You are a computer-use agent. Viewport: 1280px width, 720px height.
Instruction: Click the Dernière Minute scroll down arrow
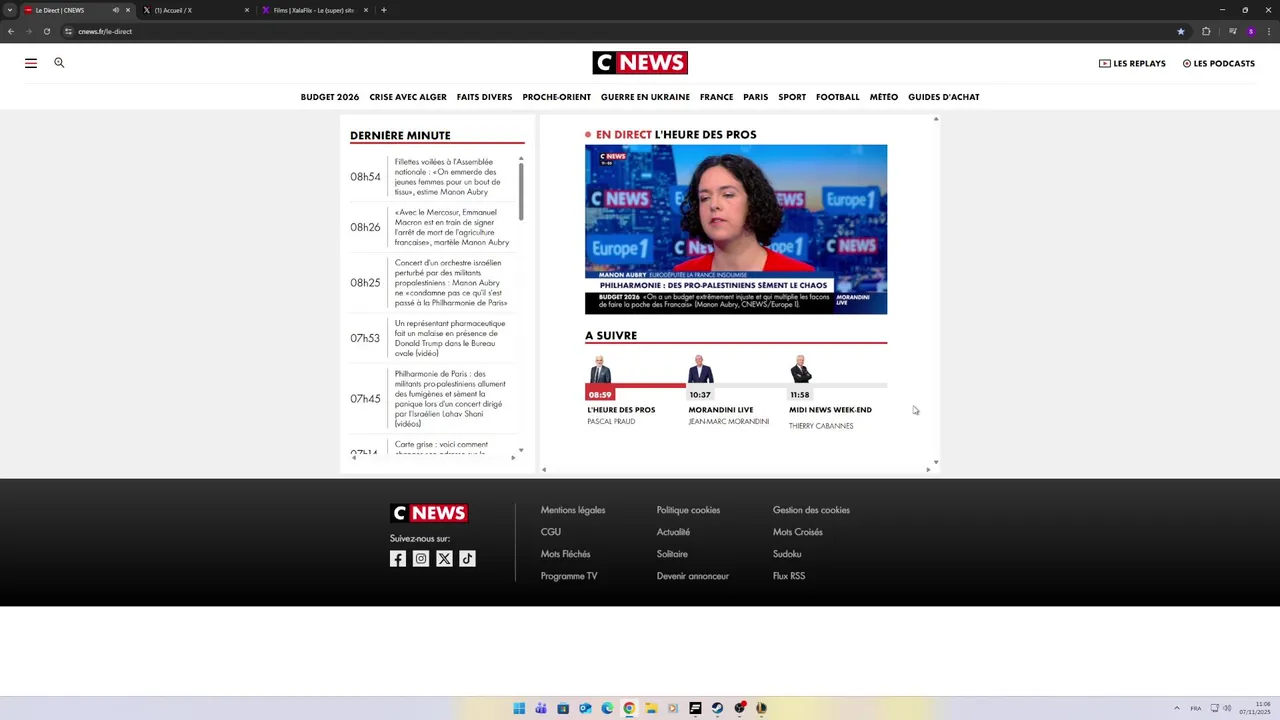click(521, 450)
